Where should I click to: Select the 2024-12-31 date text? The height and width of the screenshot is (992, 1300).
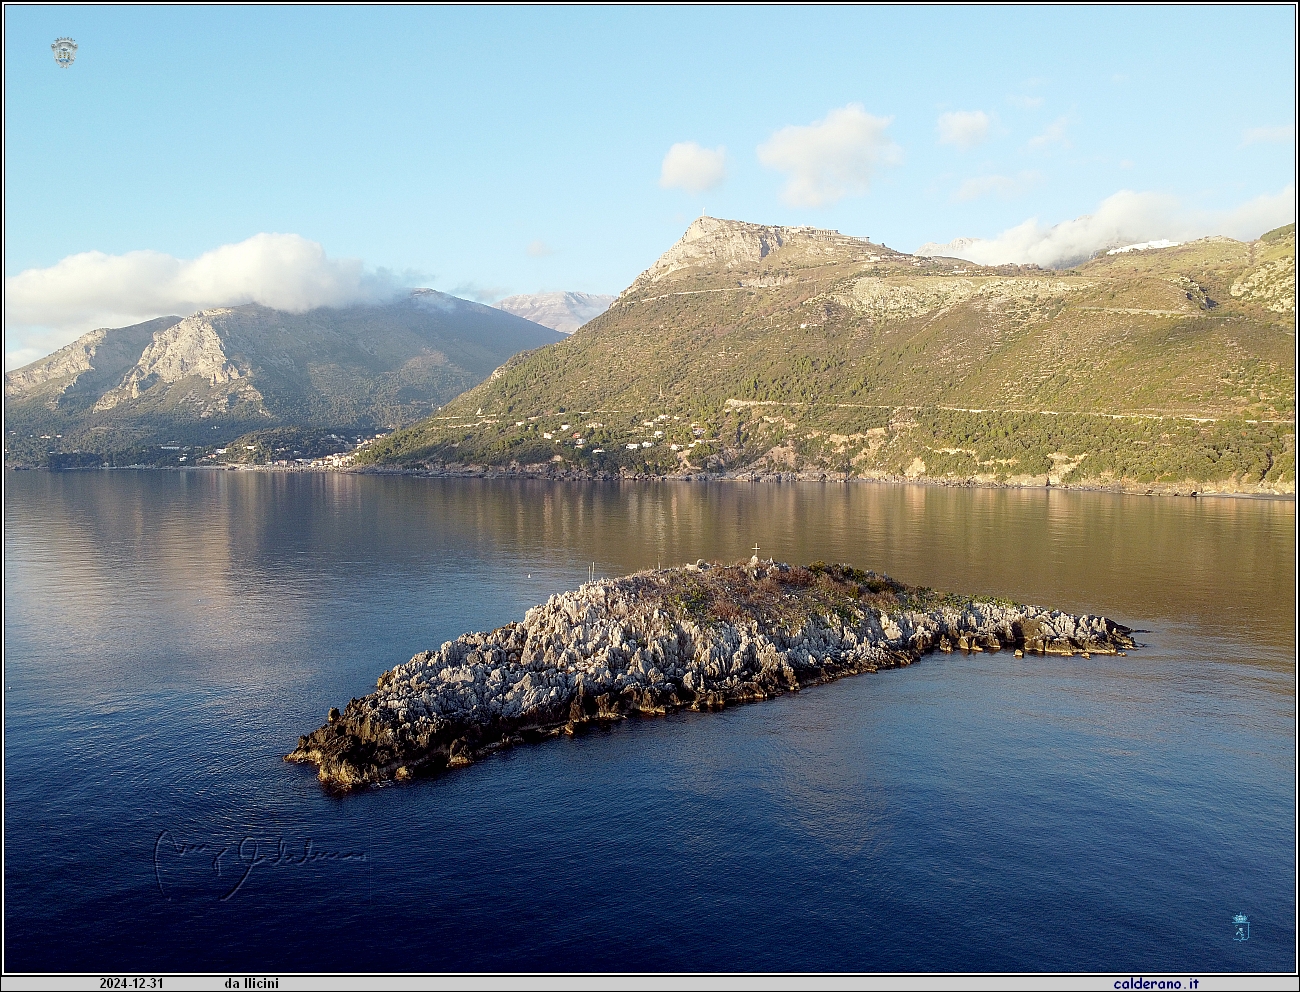click(131, 984)
